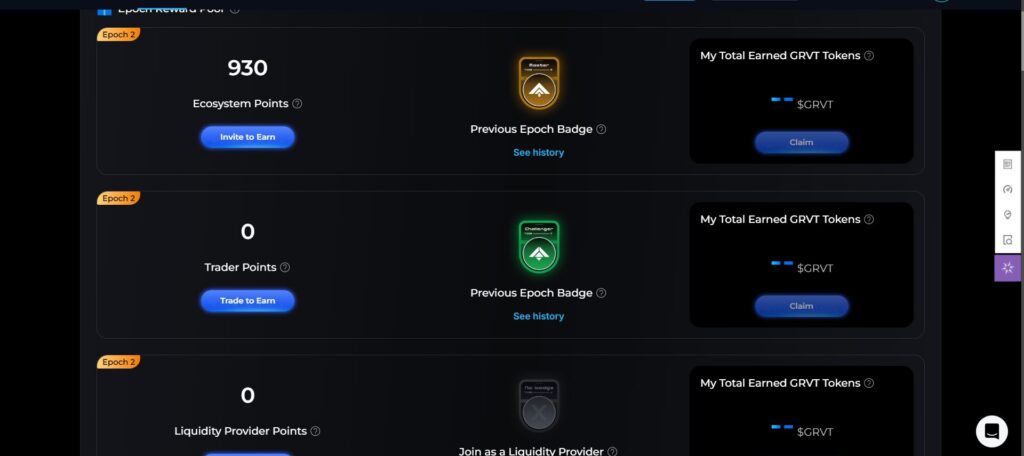Click the page search icon in sidebar
Image resolution: width=1024 pixels, height=456 pixels.
click(x=1008, y=240)
